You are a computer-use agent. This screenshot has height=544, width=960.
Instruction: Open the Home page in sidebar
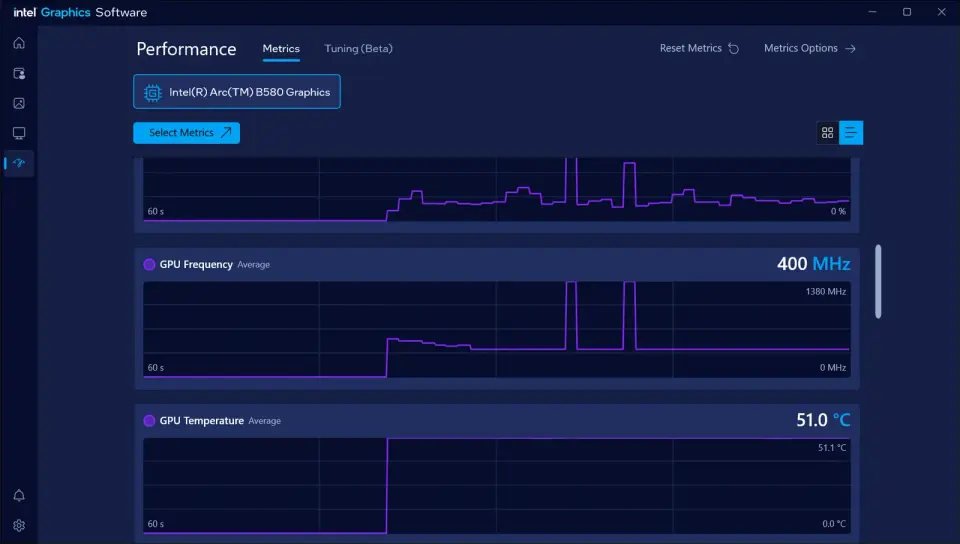19,43
